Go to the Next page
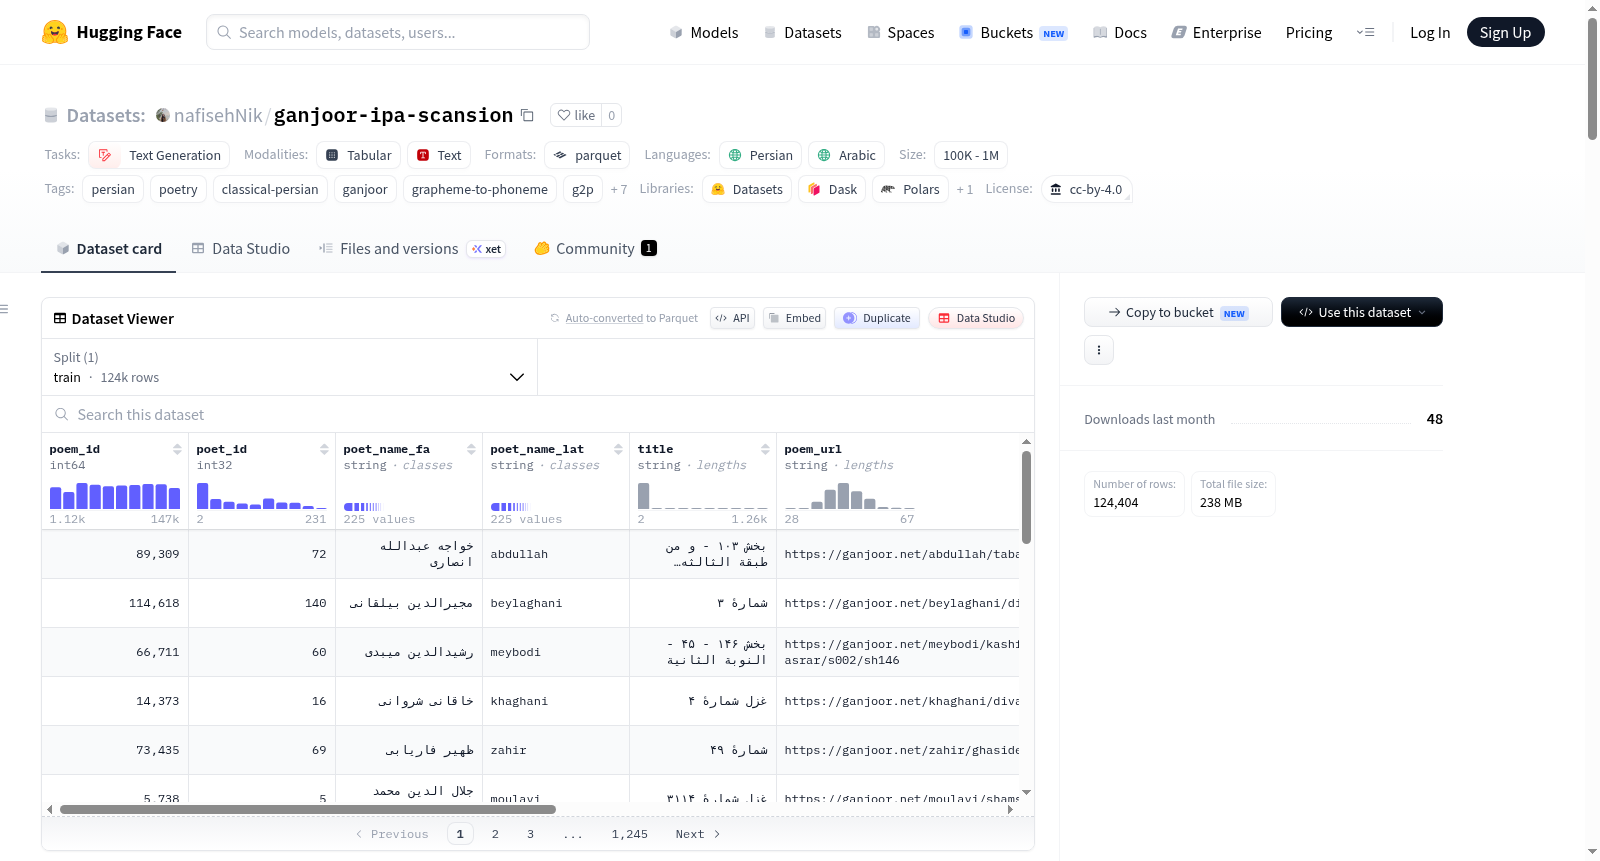This screenshot has height=861, width=1600. [x=698, y=834]
